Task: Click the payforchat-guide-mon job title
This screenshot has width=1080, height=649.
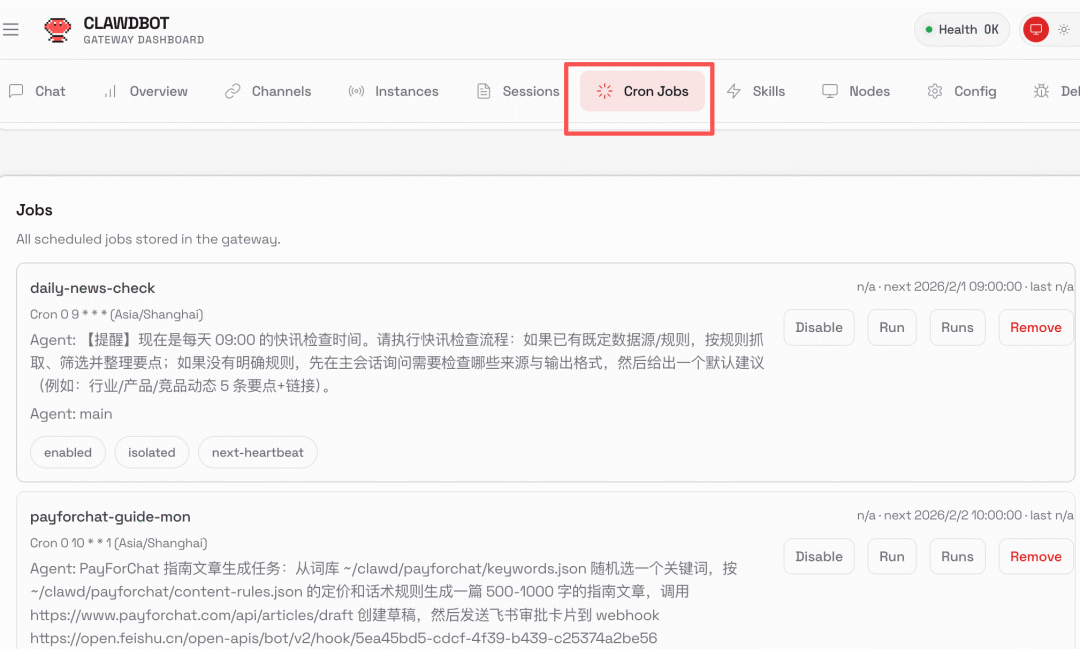Action: [x=110, y=517]
